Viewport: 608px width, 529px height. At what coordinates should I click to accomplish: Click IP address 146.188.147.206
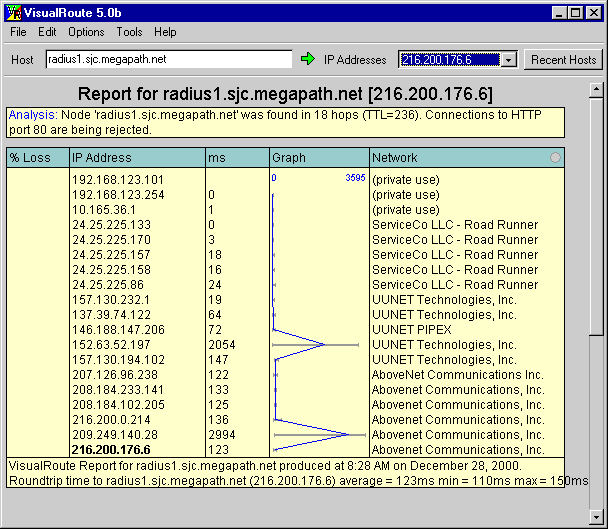(118, 330)
